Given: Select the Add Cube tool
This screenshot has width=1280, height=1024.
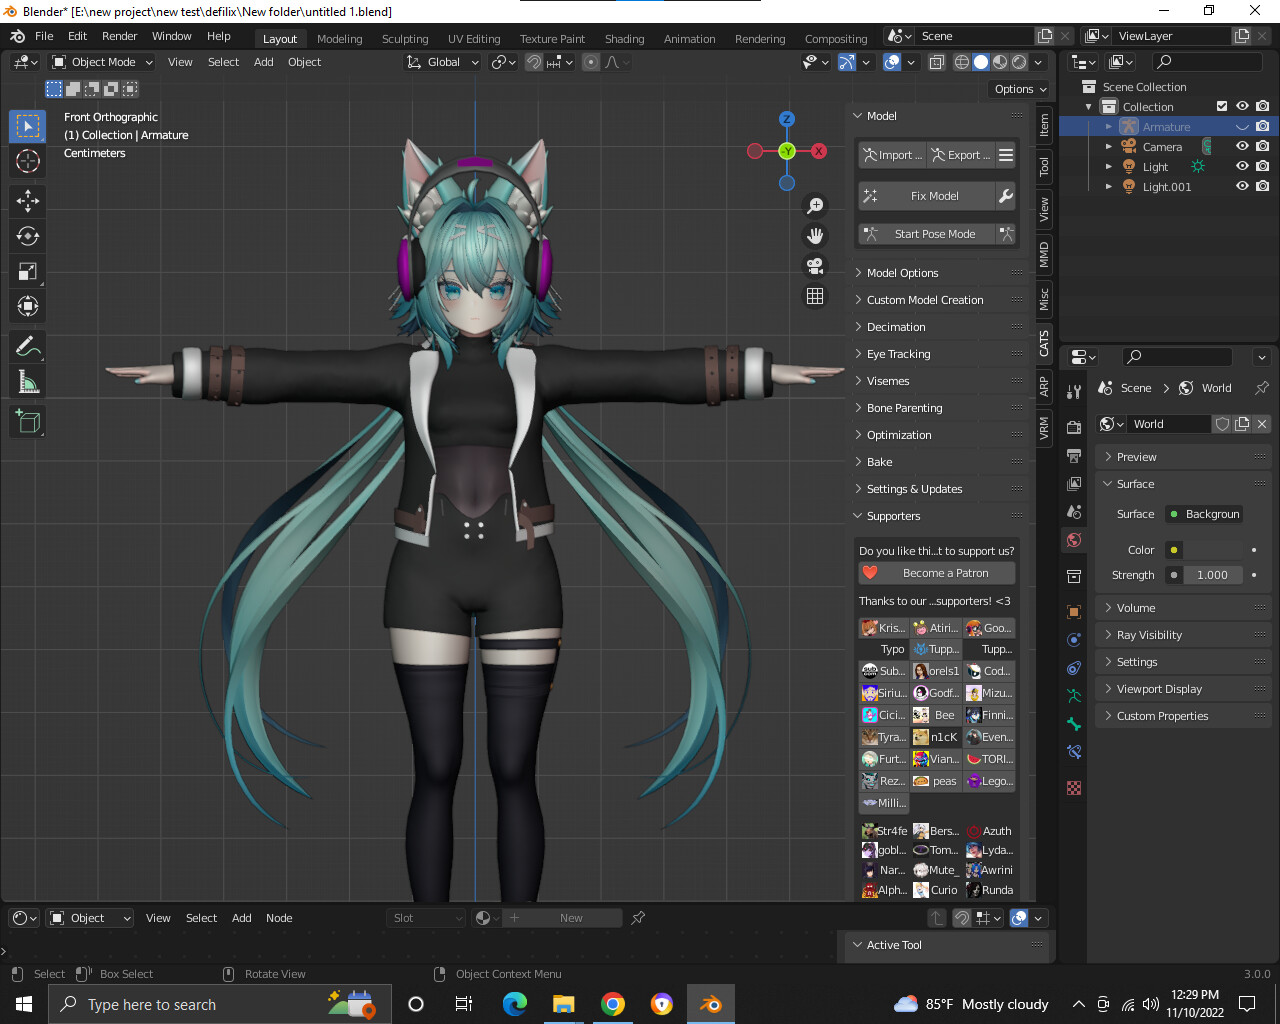Looking at the screenshot, I should [28, 422].
